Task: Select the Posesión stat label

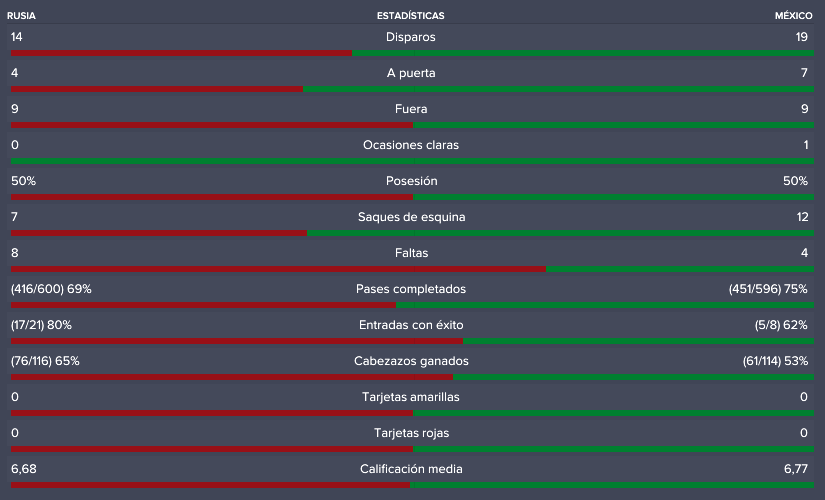Action: point(411,181)
